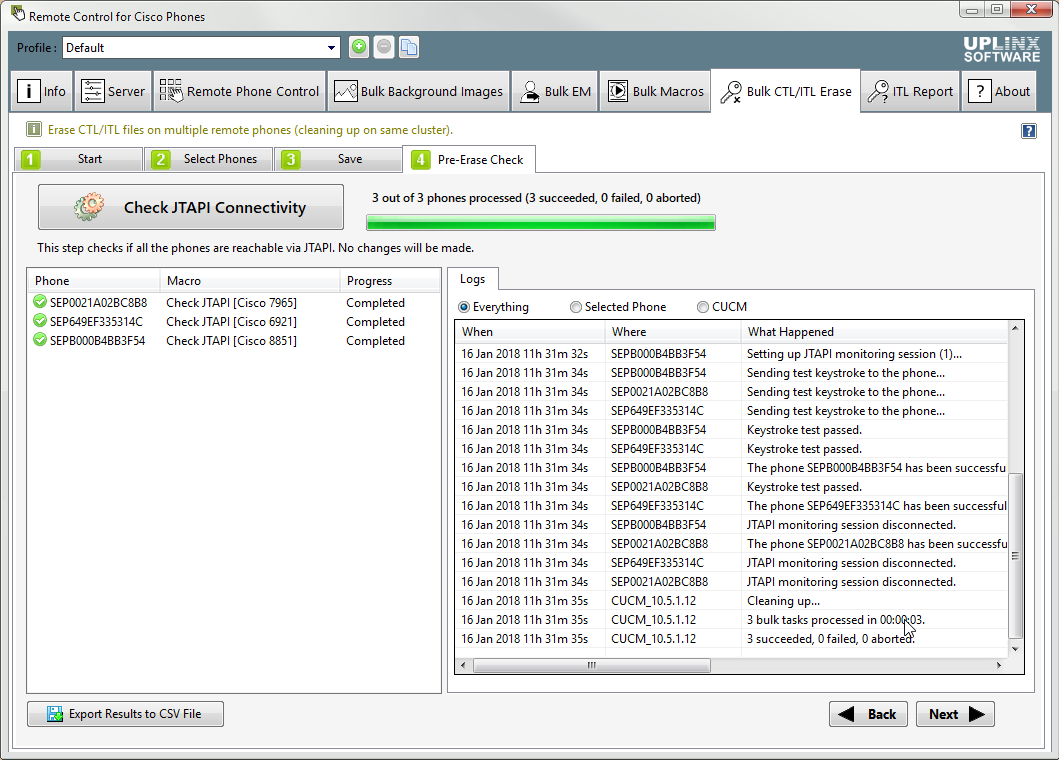
Task: Sort phone list by Progress column
Action: pyautogui.click(x=390, y=281)
